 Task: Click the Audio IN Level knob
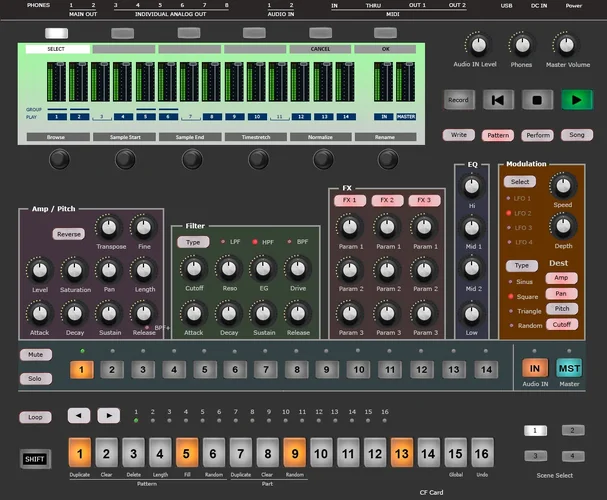[478, 45]
